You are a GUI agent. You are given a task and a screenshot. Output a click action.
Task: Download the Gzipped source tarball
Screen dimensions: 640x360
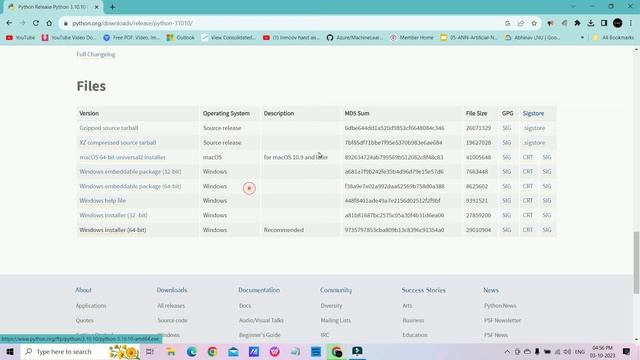tap(109, 128)
